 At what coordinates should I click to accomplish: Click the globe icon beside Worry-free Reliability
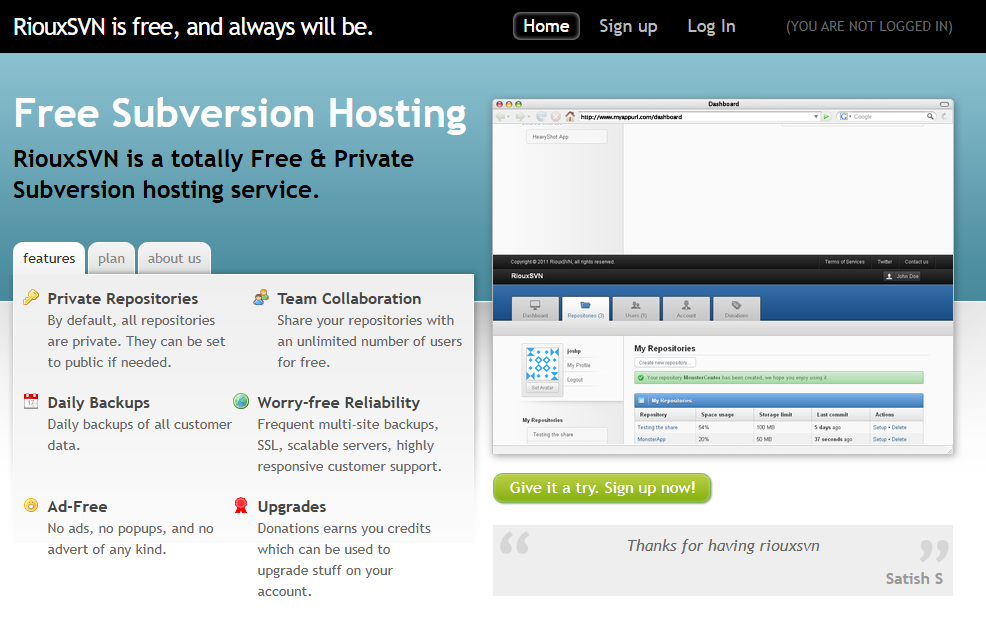241,401
